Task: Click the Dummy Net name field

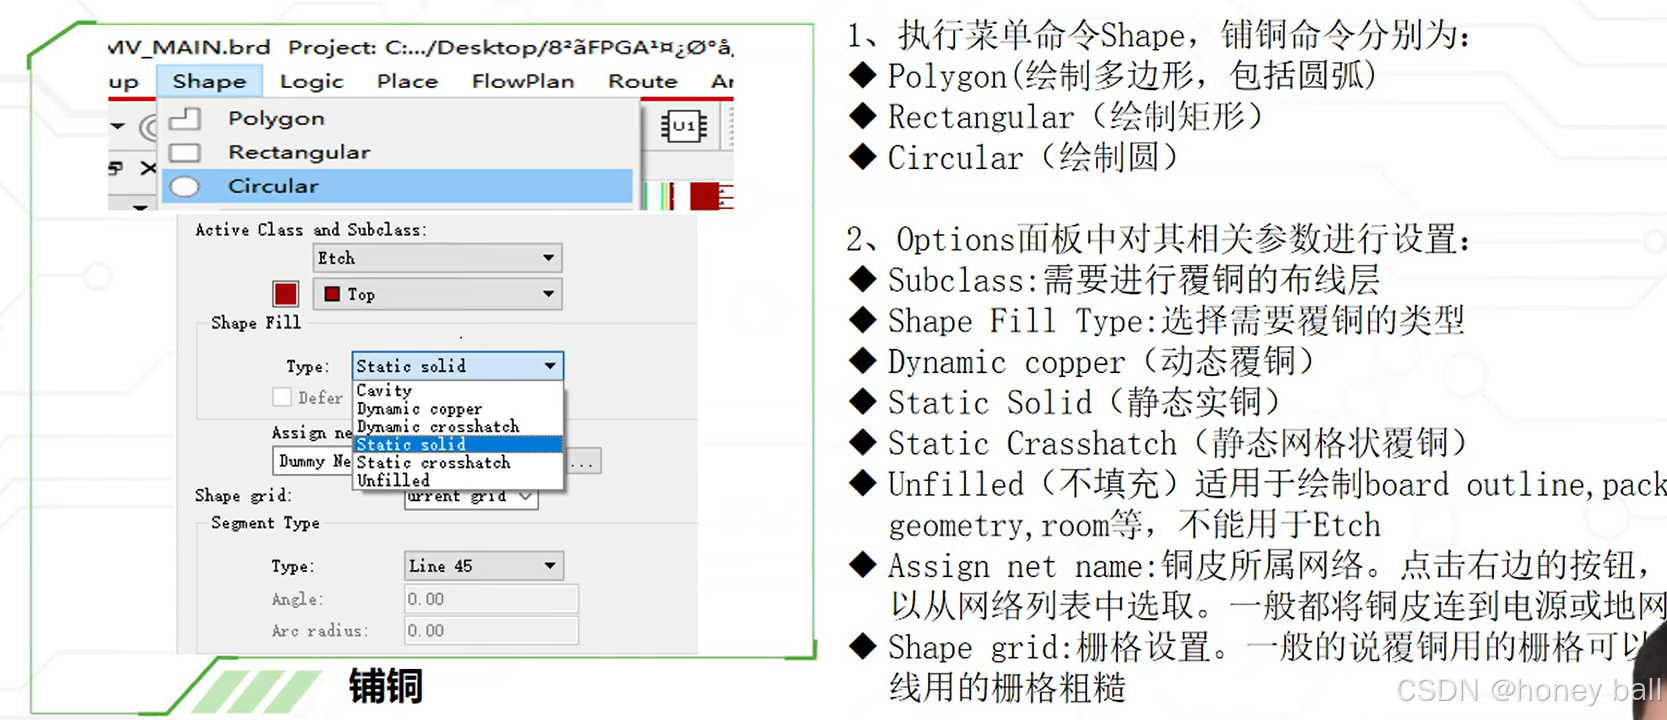Action: pos(312,461)
